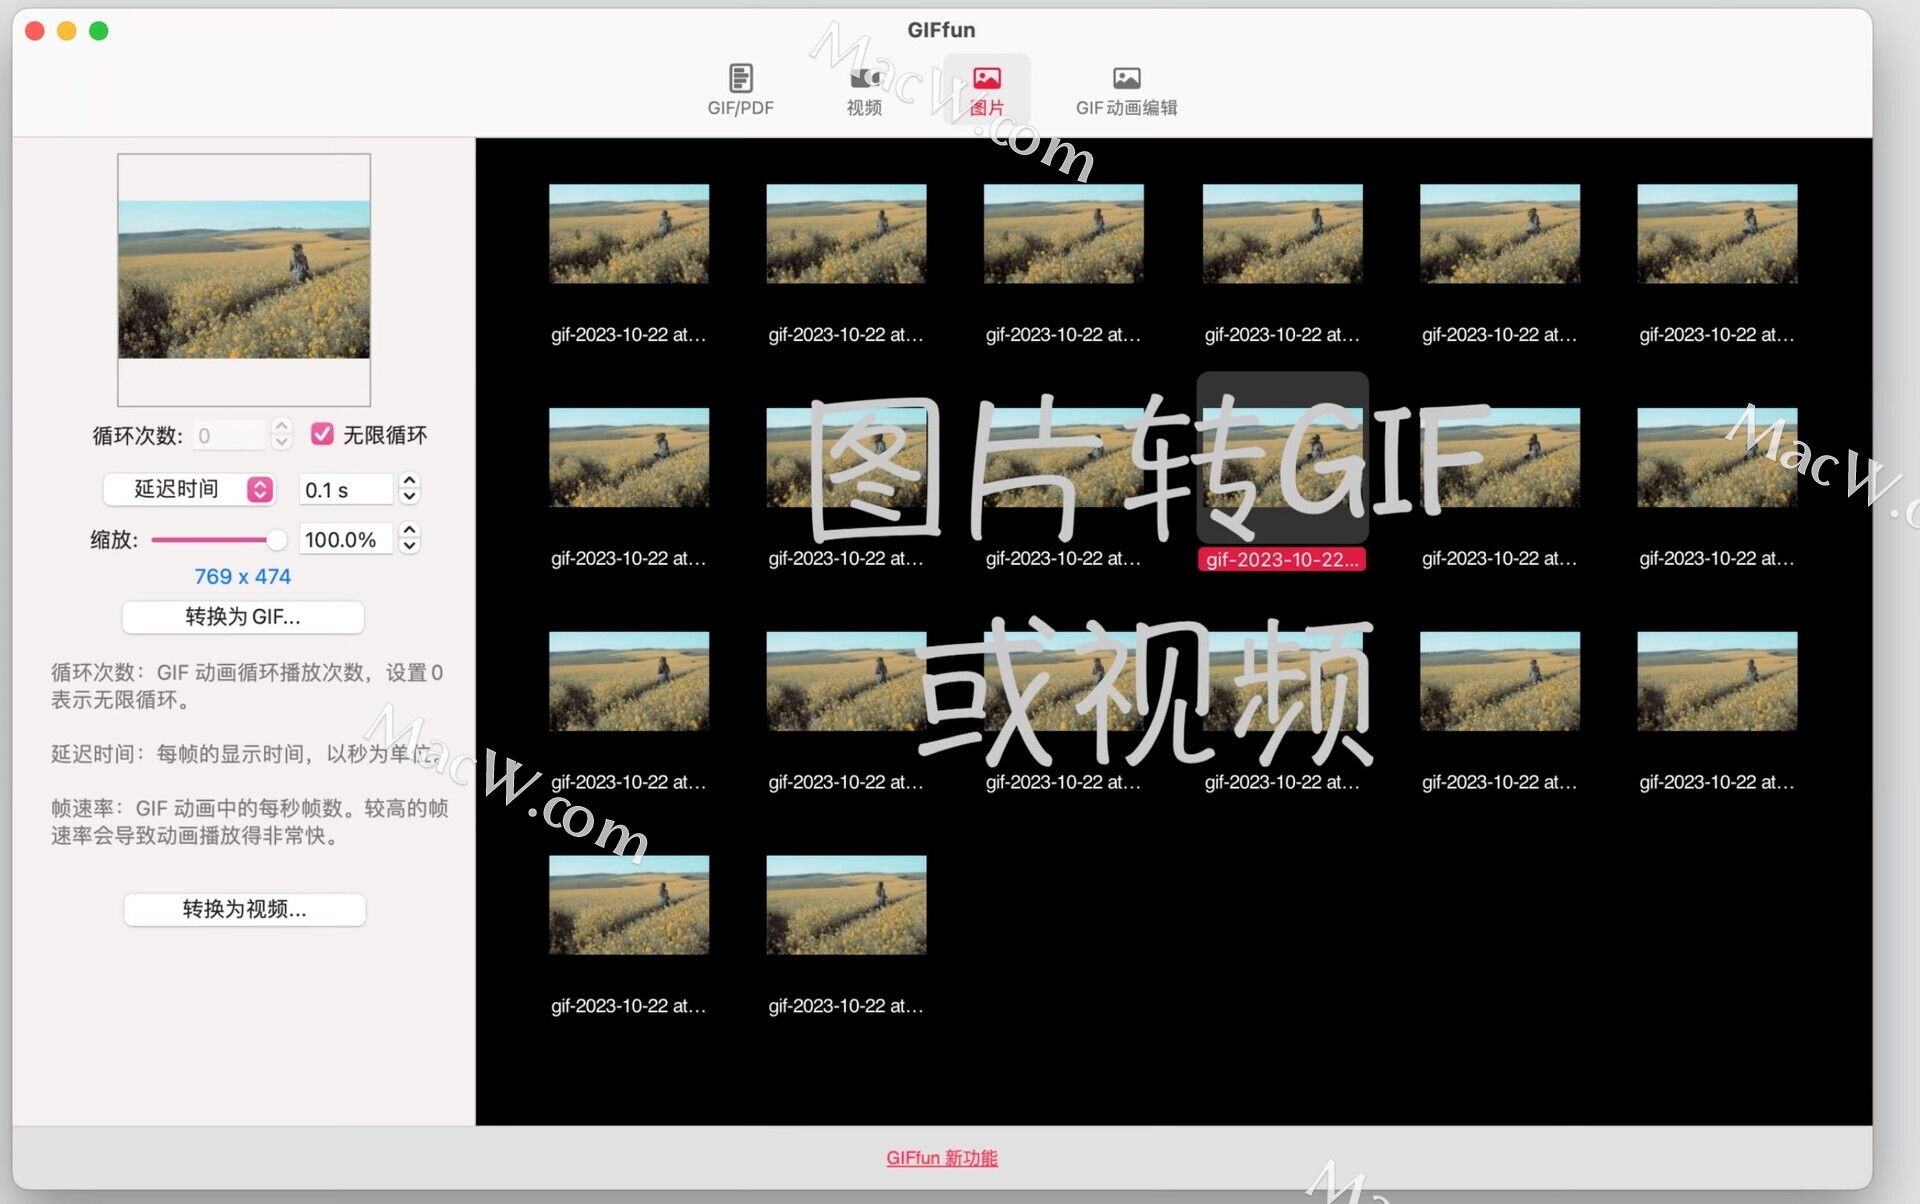Select the first thumbnail in the second row
This screenshot has height=1204, width=1920.
click(x=629, y=457)
